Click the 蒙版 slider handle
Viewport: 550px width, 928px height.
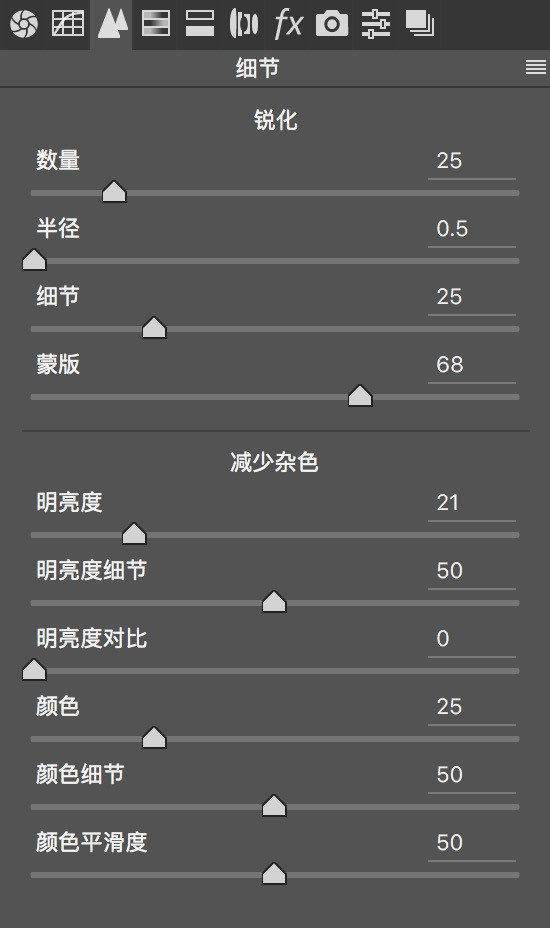click(x=360, y=396)
